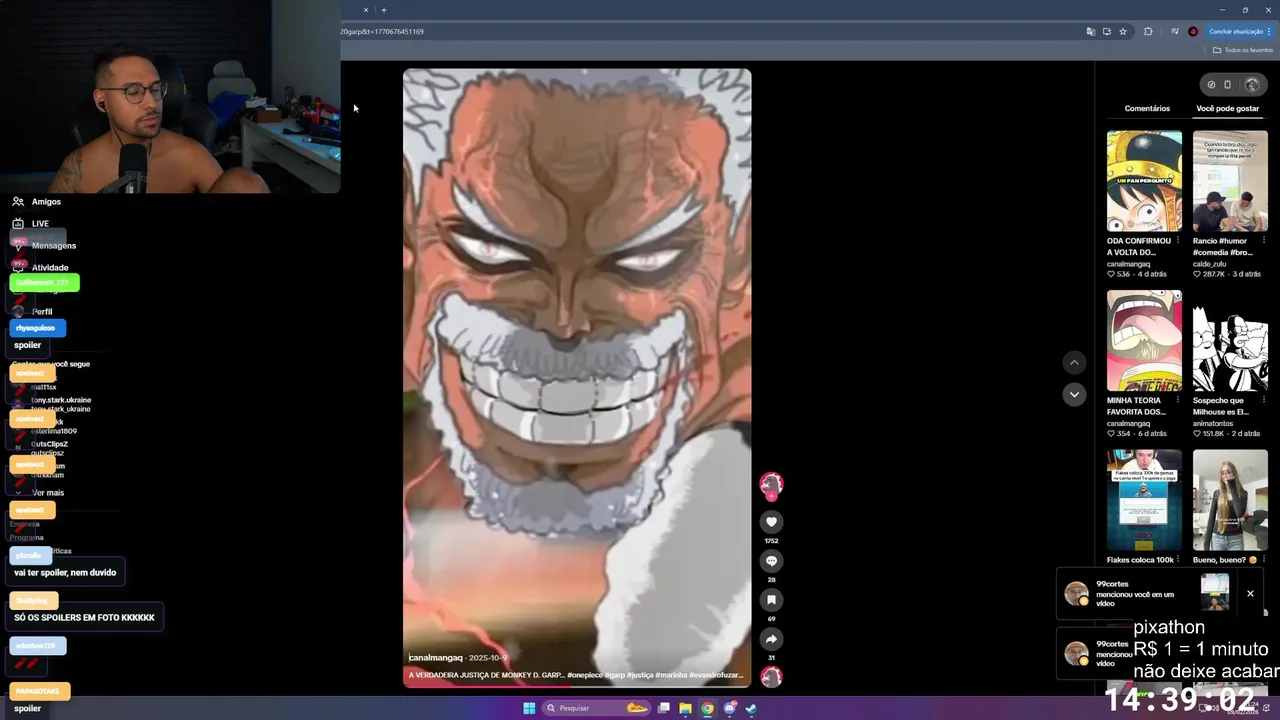Open the browser extensions puzzle icon

1148,31
